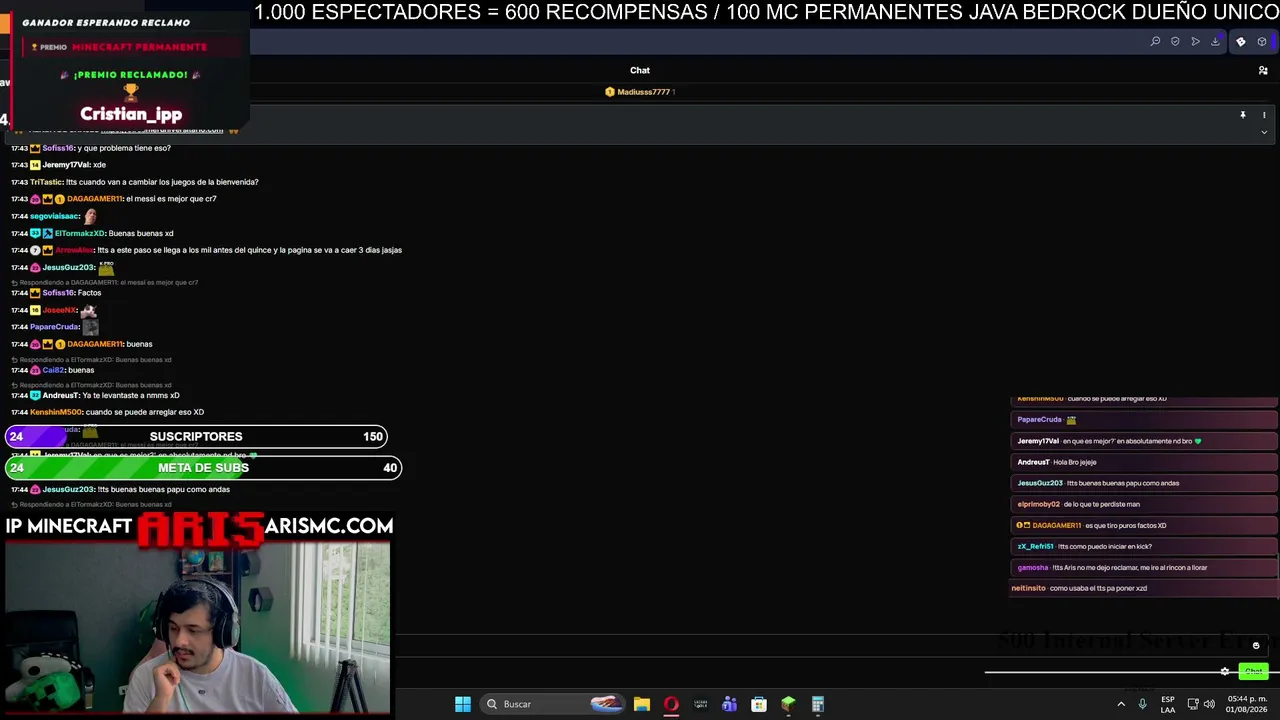Viewport: 1280px width, 720px height.
Task: Click the '¡PREMIO RECLAMADO!' banner text
Action: click(131, 75)
